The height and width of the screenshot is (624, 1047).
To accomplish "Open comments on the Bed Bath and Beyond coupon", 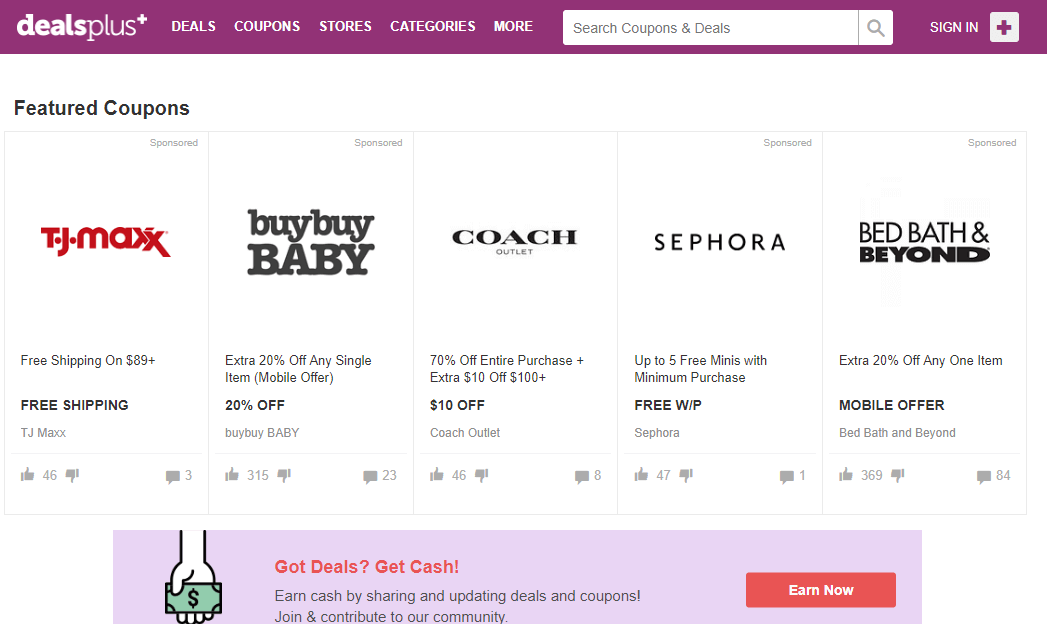I will tap(984, 475).
